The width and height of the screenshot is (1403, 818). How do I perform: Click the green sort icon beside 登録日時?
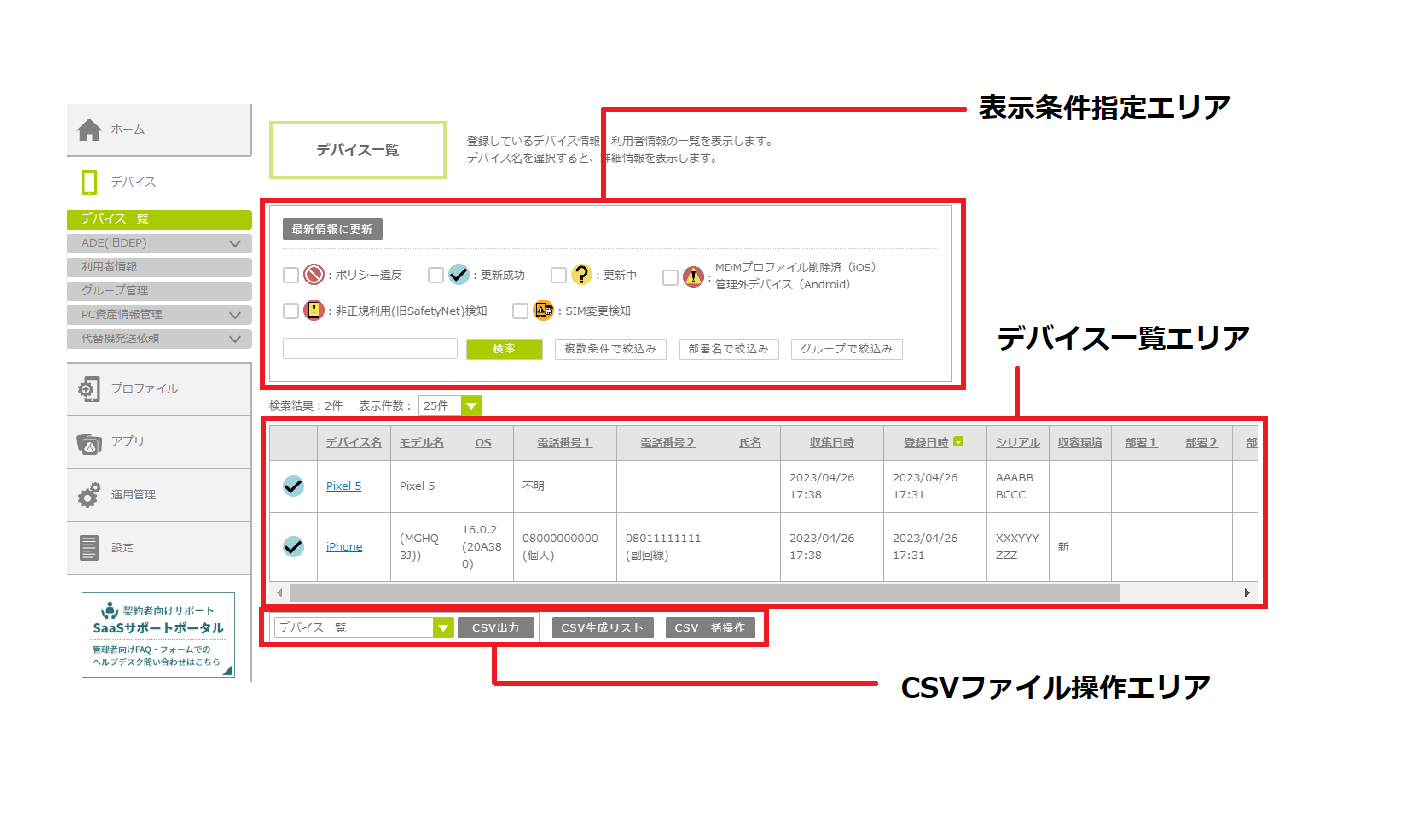click(x=959, y=441)
